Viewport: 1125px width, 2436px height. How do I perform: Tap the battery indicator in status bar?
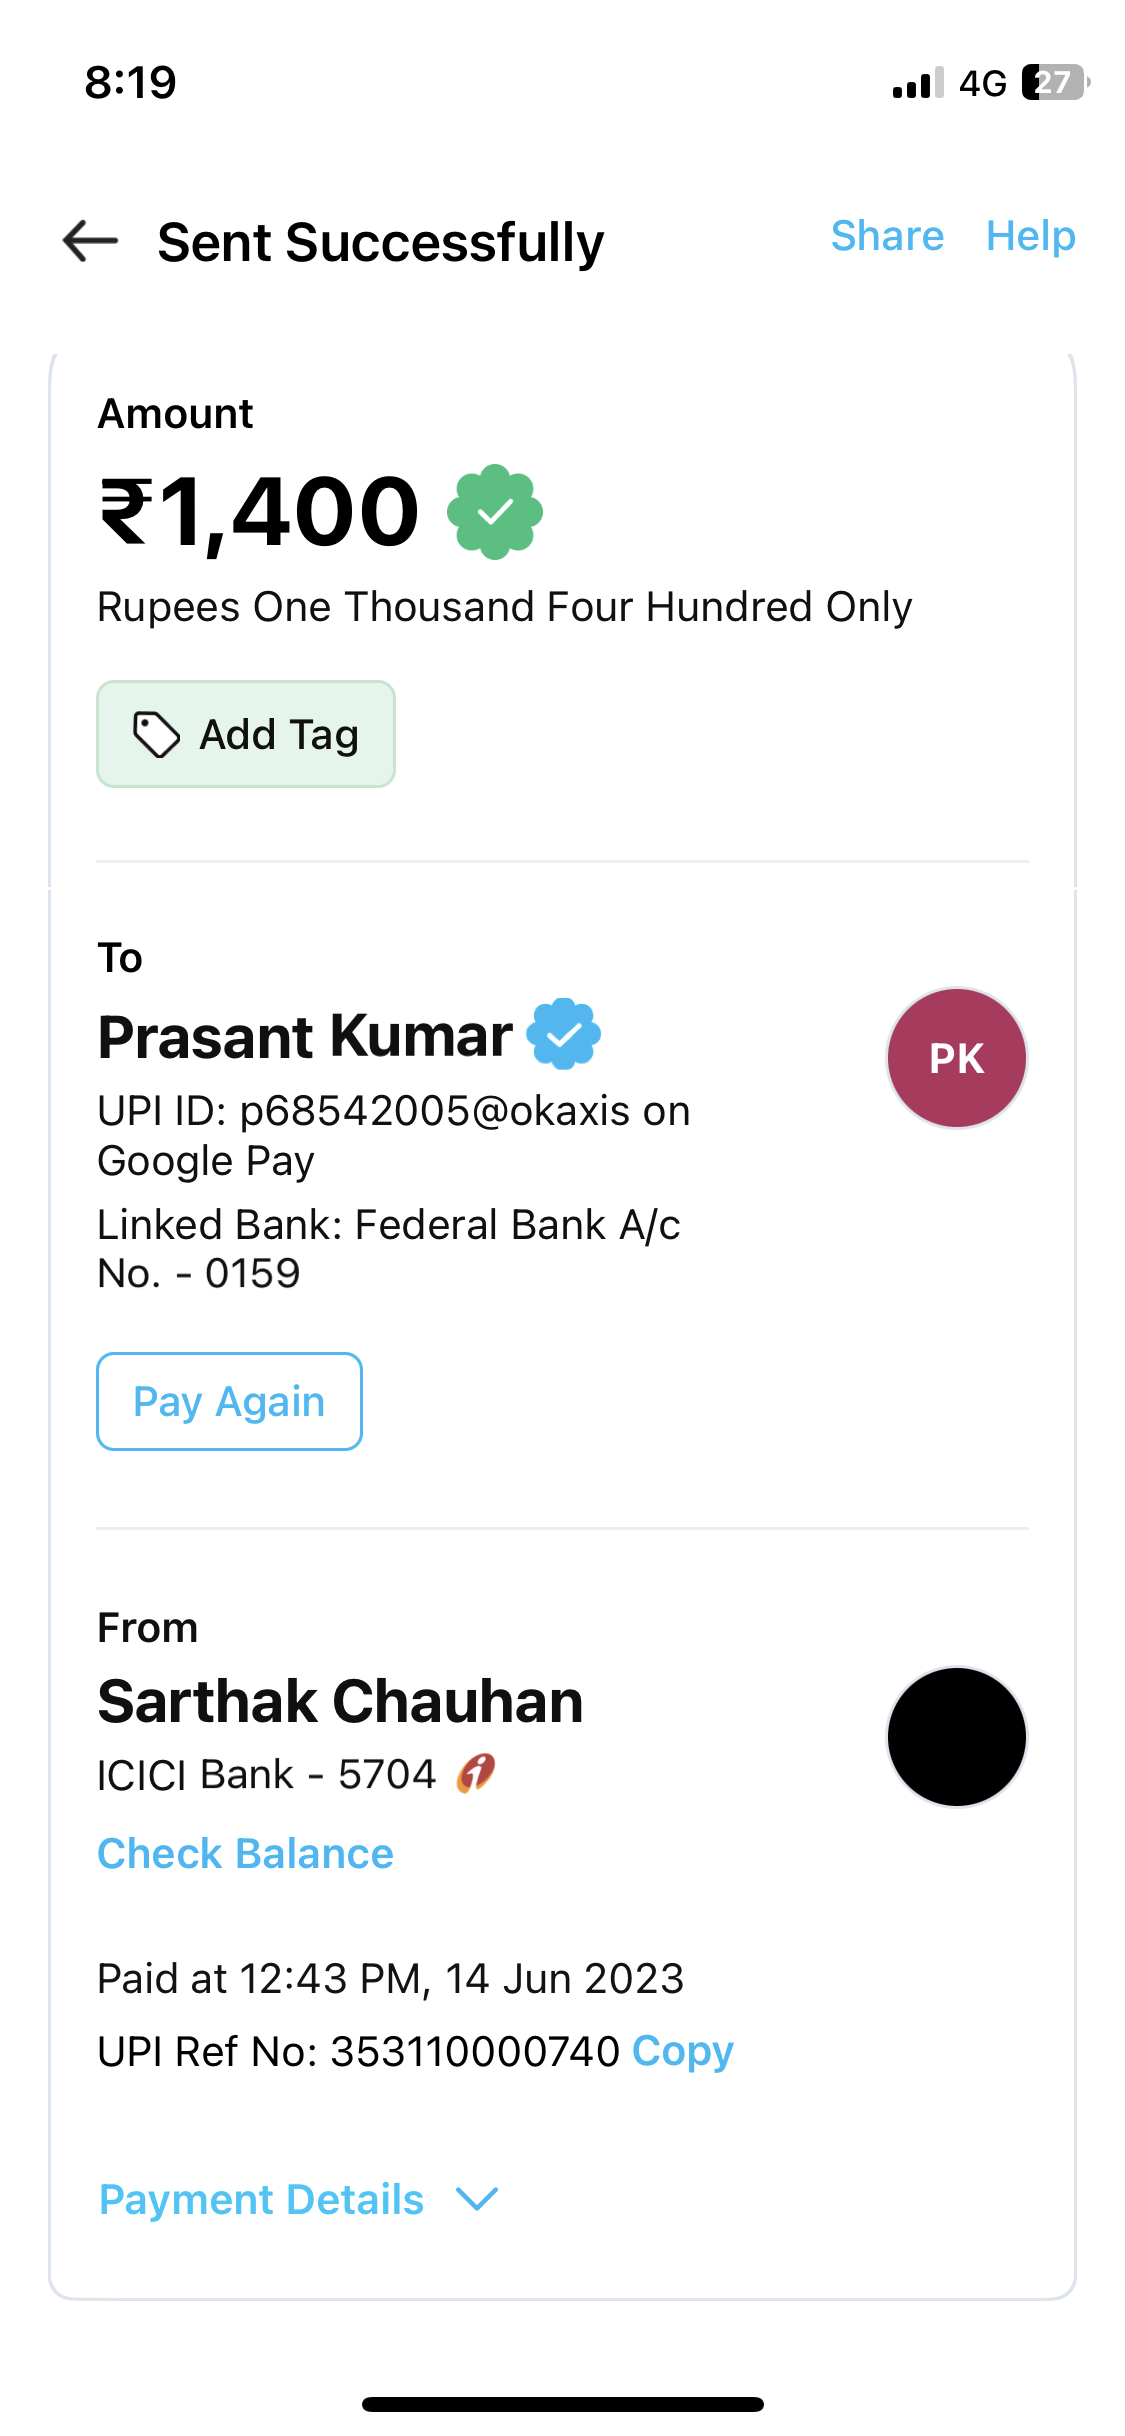(x=1054, y=82)
